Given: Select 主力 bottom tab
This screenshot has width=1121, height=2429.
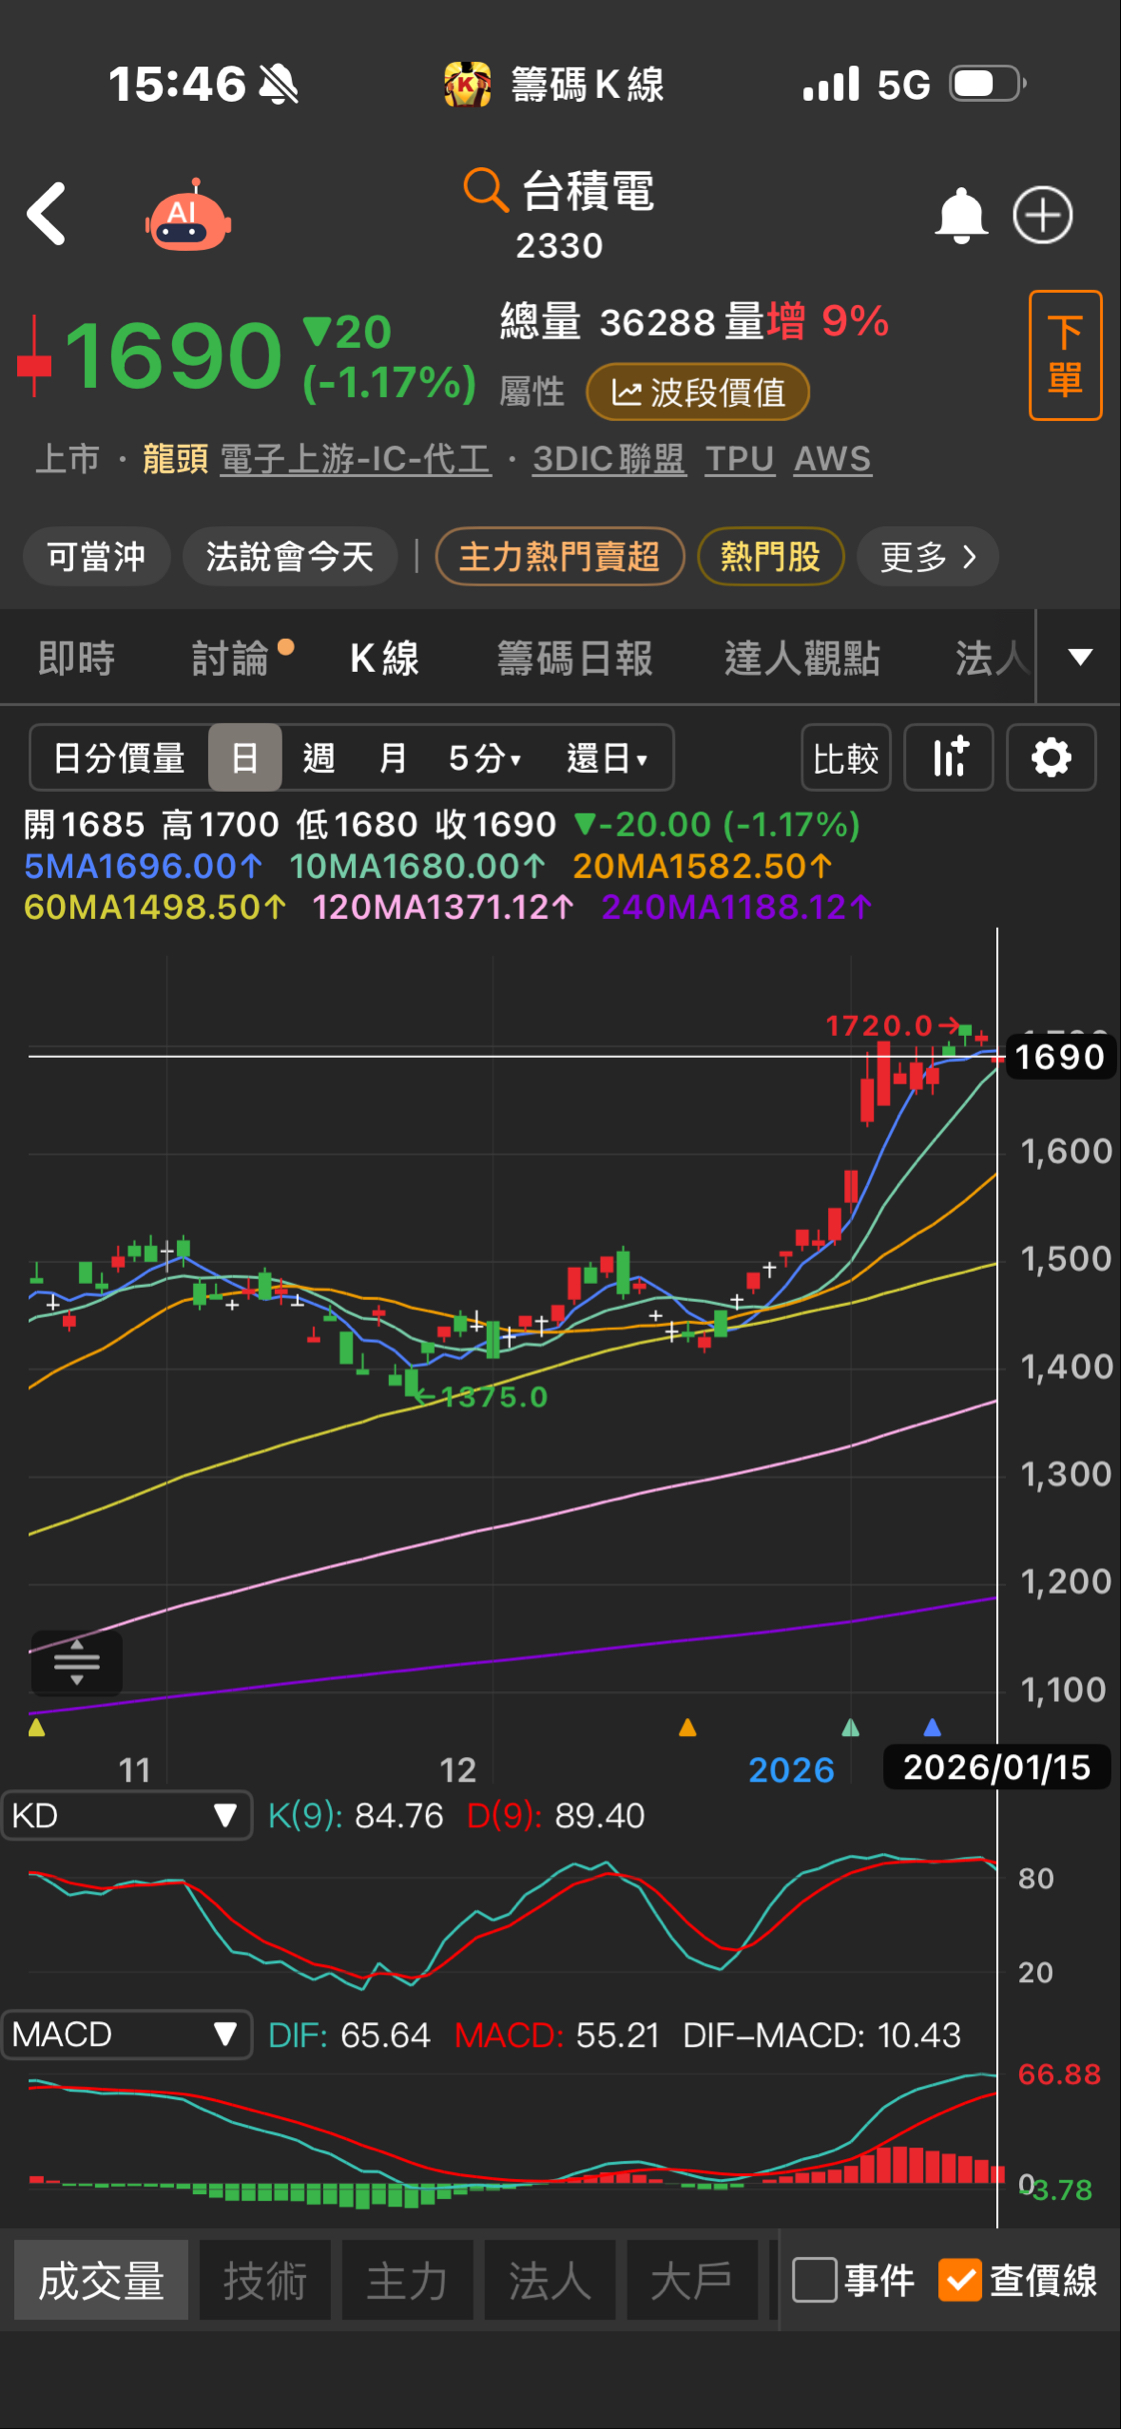Looking at the screenshot, I should [x=407, y=2281].
